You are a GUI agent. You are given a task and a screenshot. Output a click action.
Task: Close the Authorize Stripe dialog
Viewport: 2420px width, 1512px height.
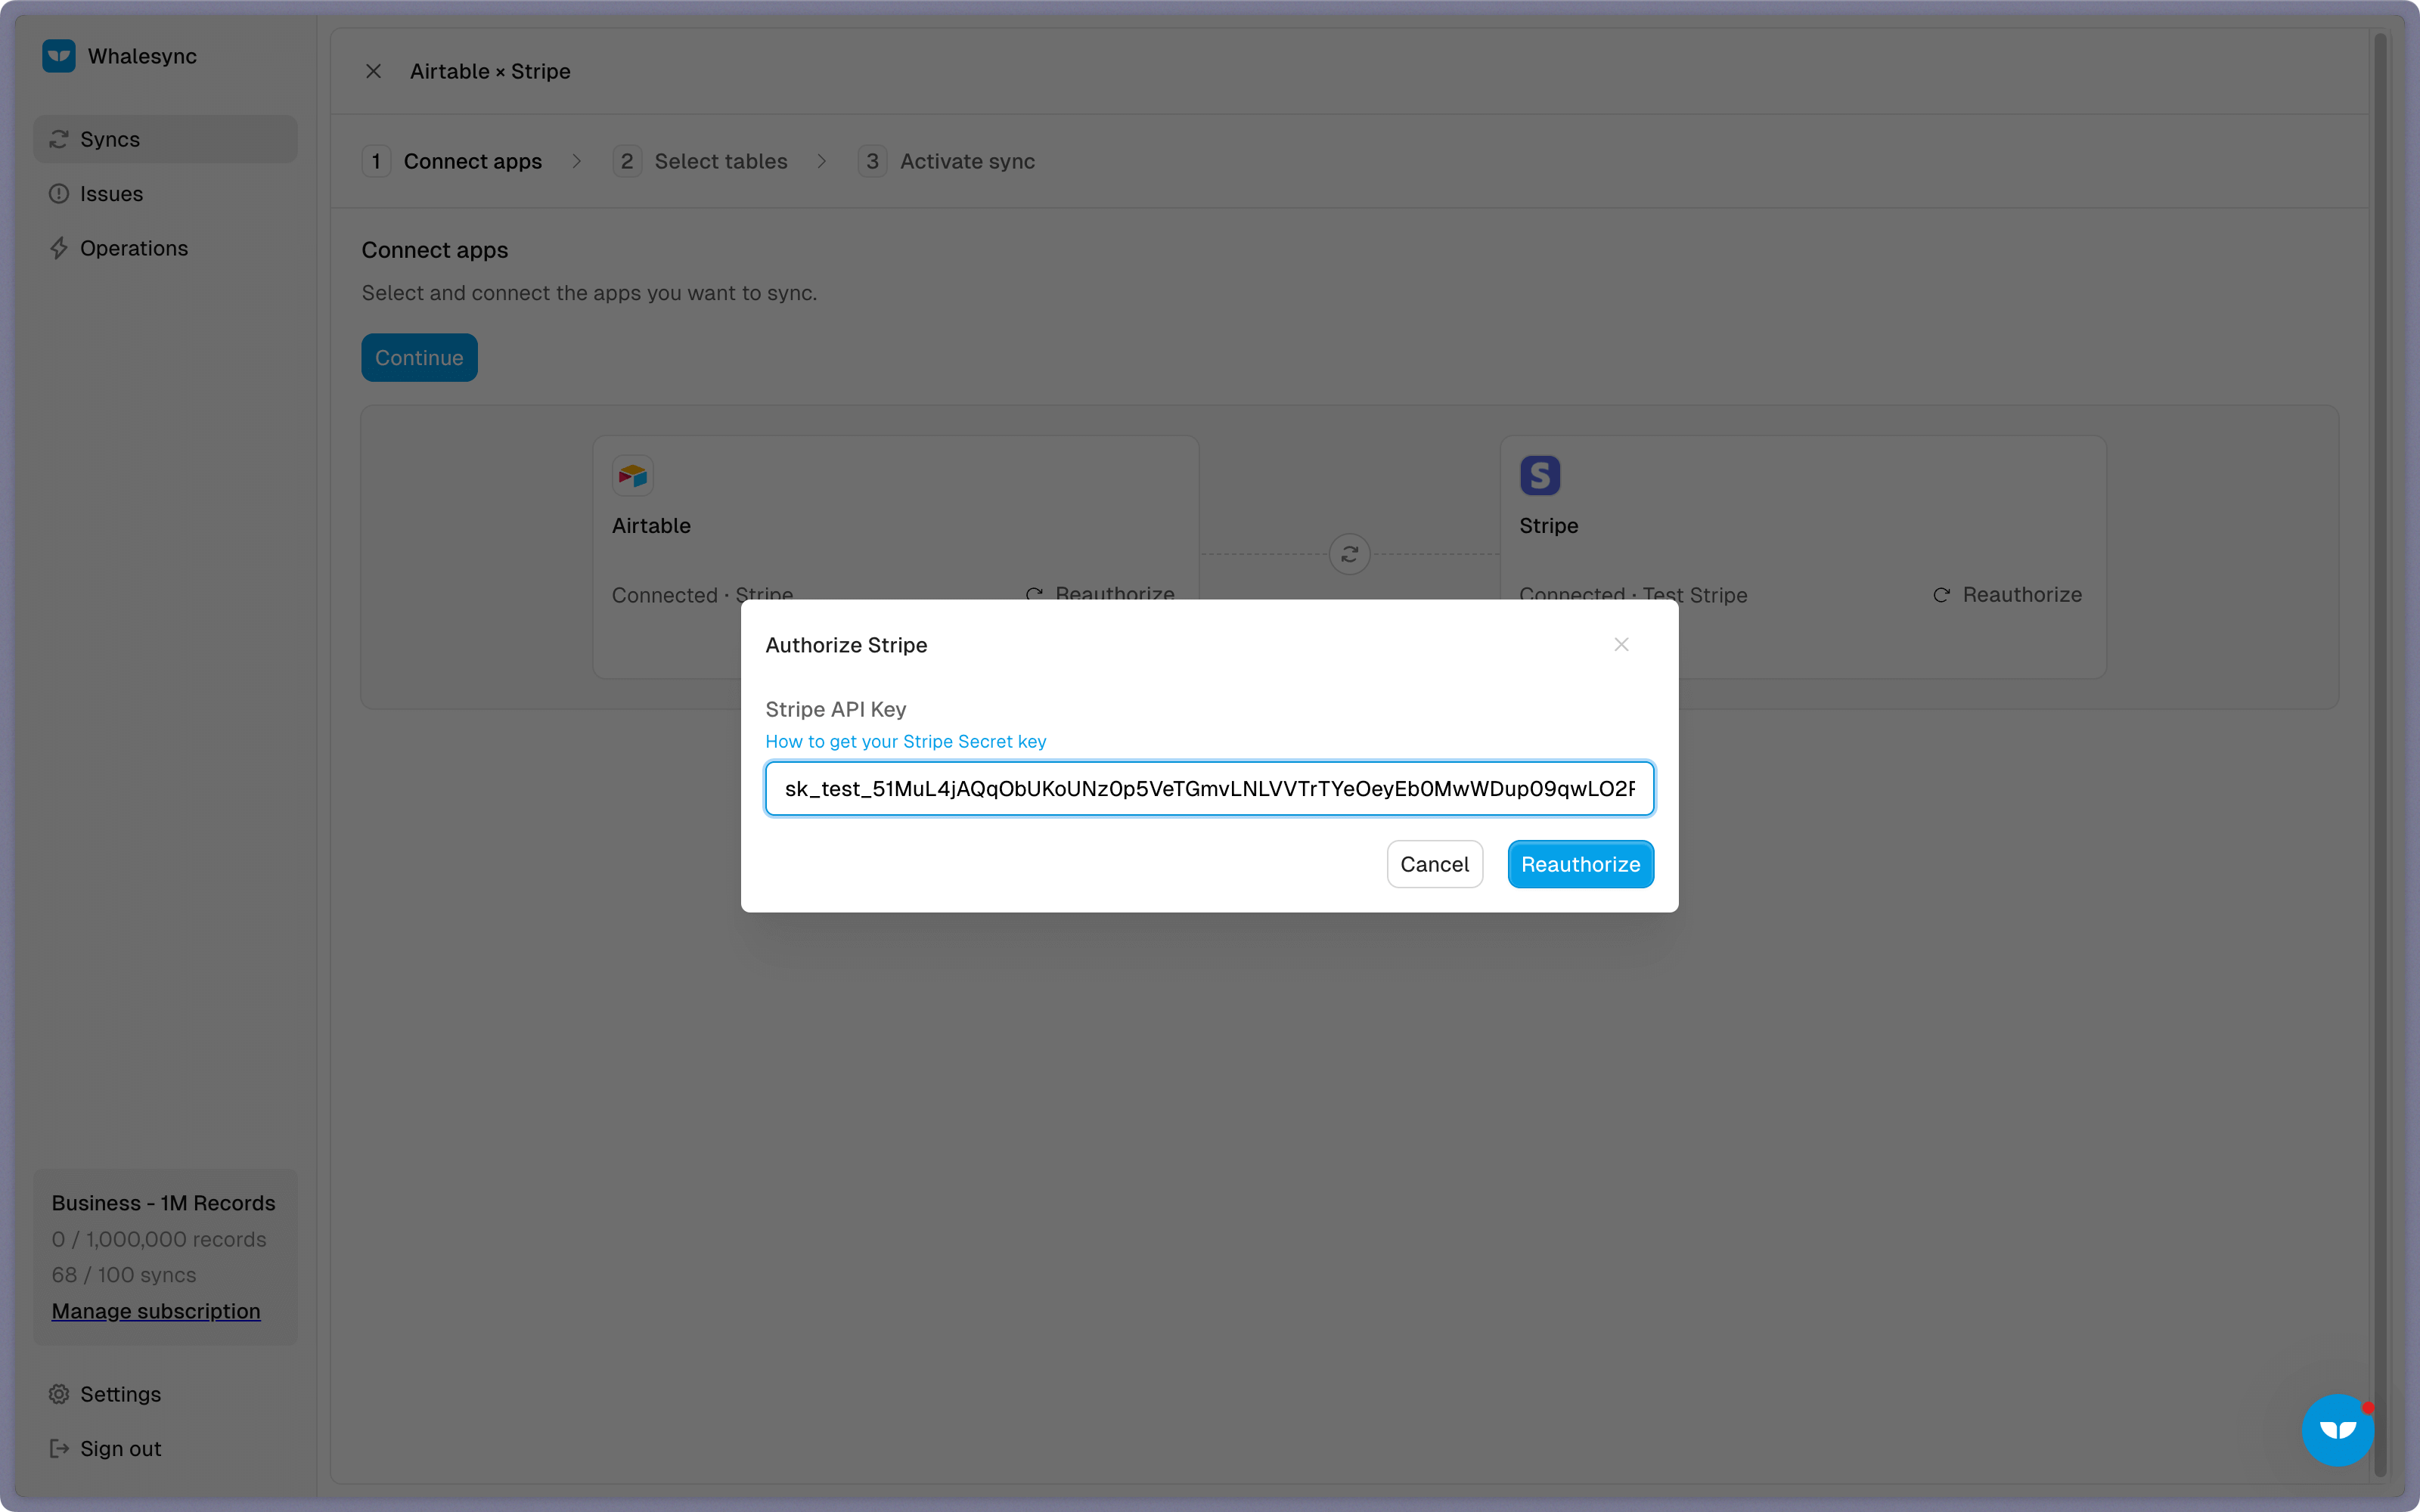1621,645
